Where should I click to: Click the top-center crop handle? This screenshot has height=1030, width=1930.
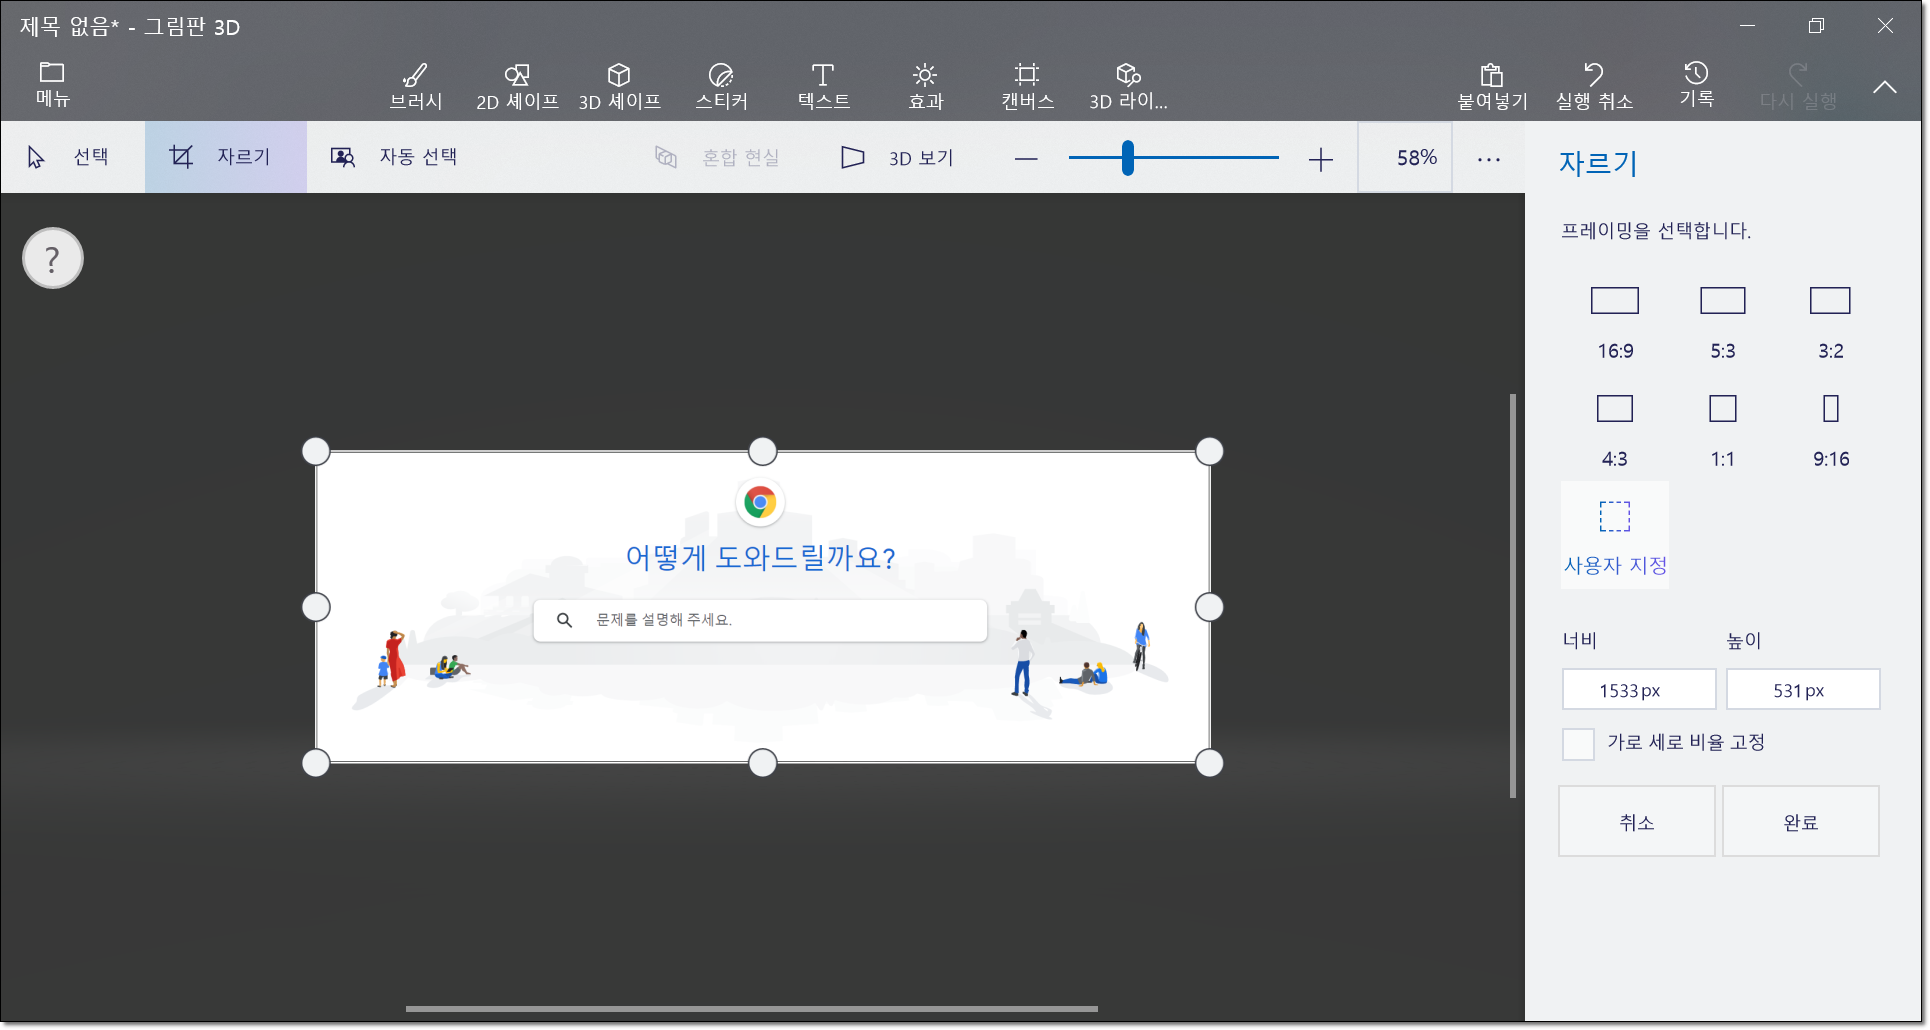pos(763,451)
